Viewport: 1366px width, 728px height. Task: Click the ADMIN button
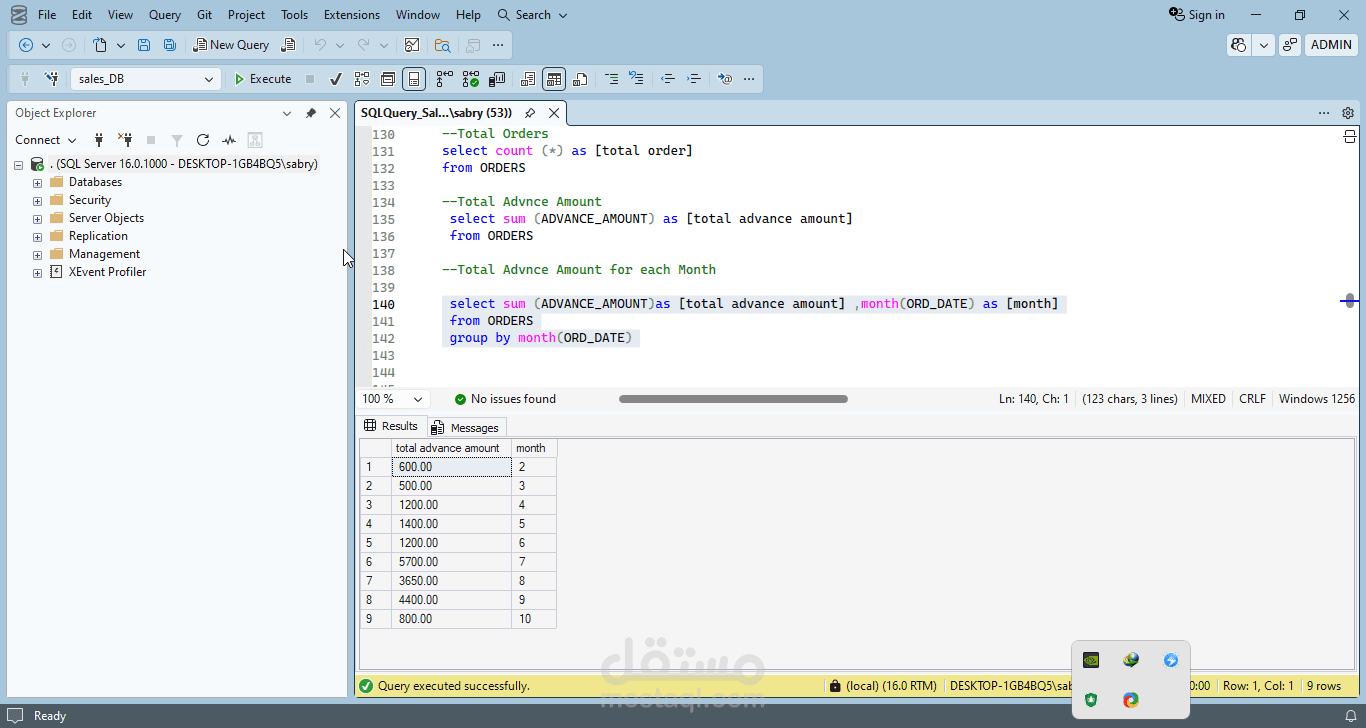pyautogui.click(x=1331, y=45)
